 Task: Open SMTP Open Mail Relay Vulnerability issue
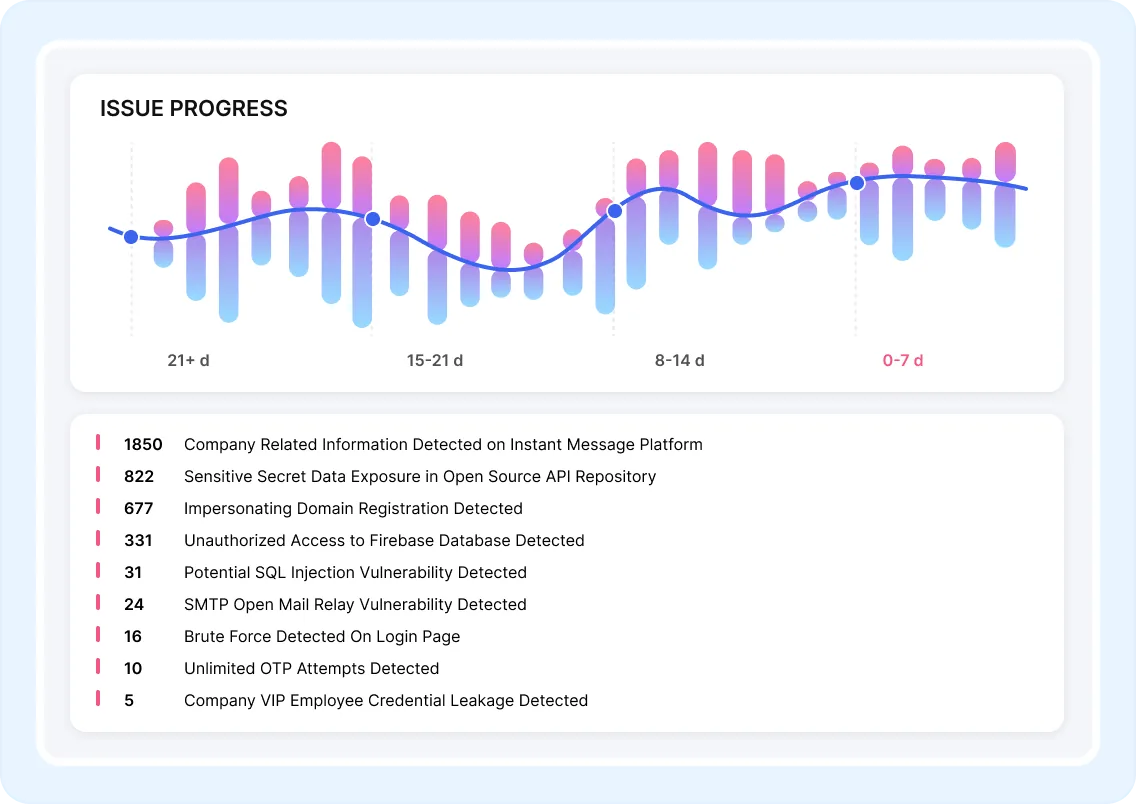(x=355, y=604)
